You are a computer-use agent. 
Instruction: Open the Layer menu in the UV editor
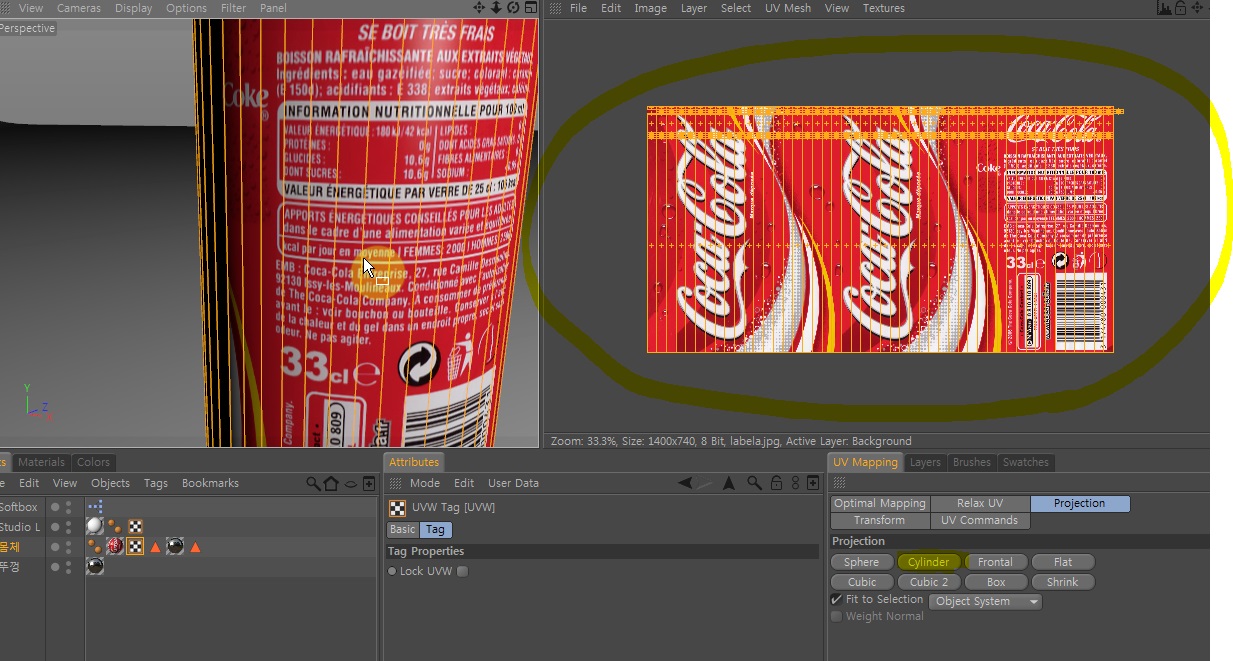coord(694,8)
